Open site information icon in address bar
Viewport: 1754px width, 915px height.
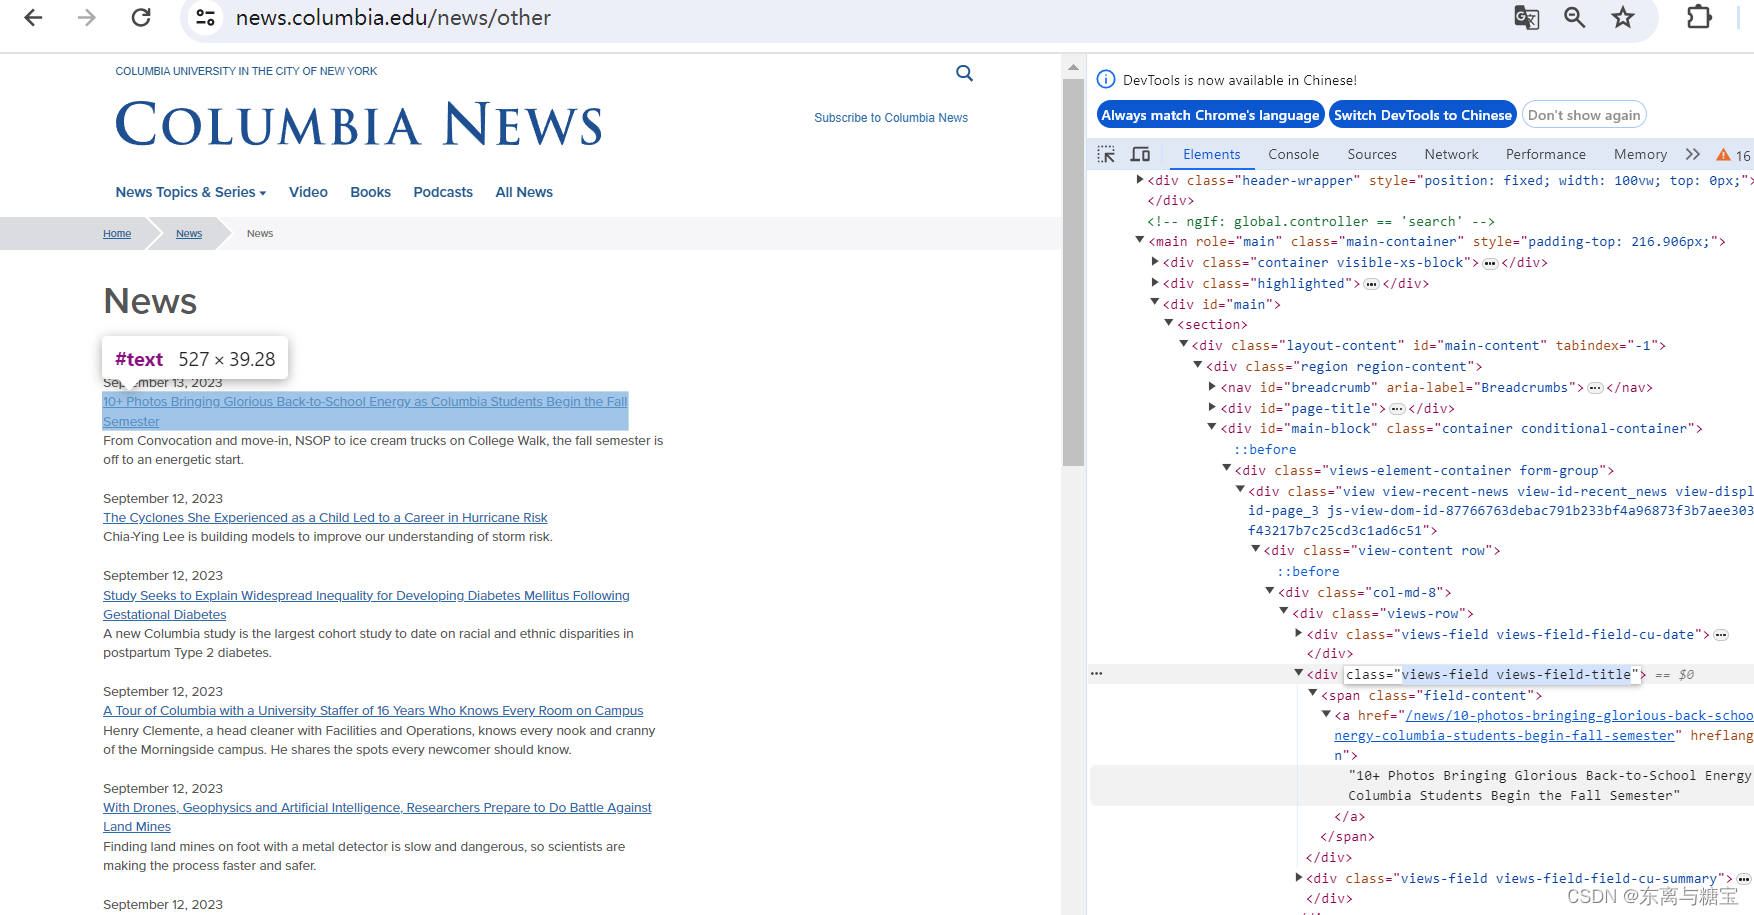(x=205, y=17)
